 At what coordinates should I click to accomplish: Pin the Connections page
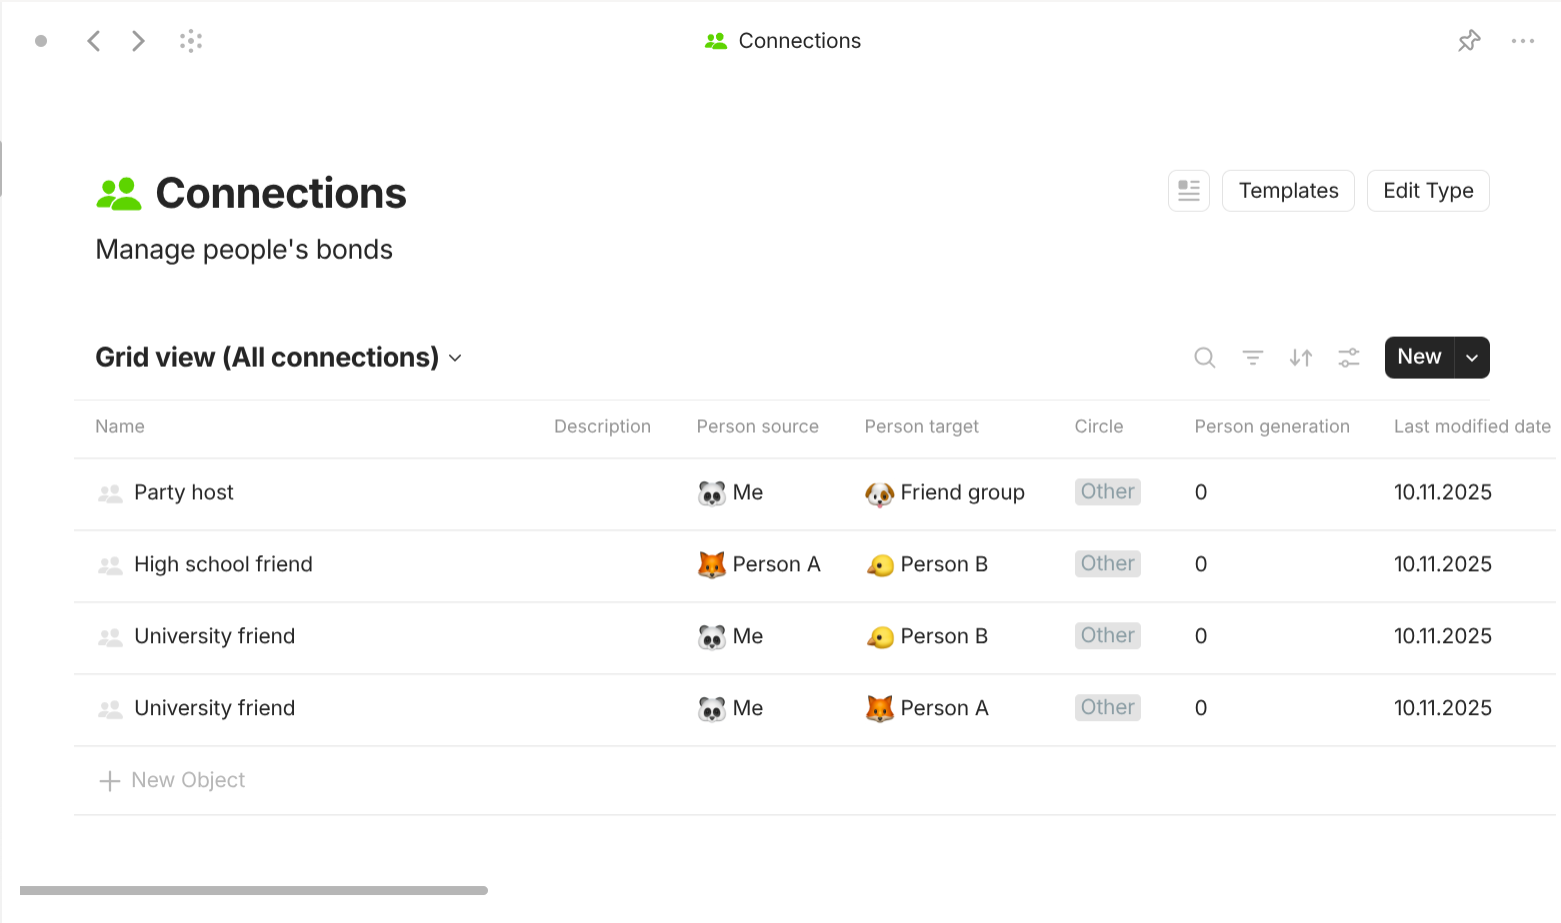pyautogui.click(x=1469, y=40)
